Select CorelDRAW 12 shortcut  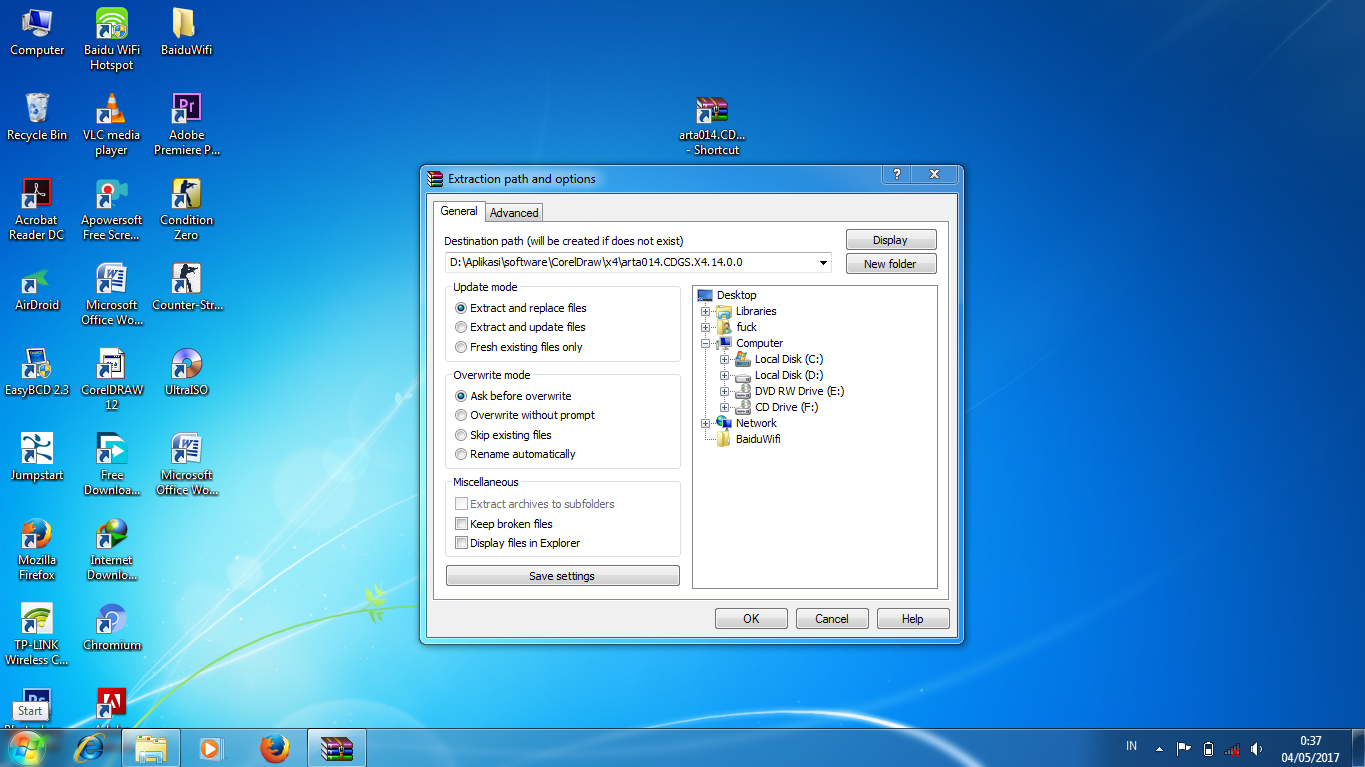[112, 379]
